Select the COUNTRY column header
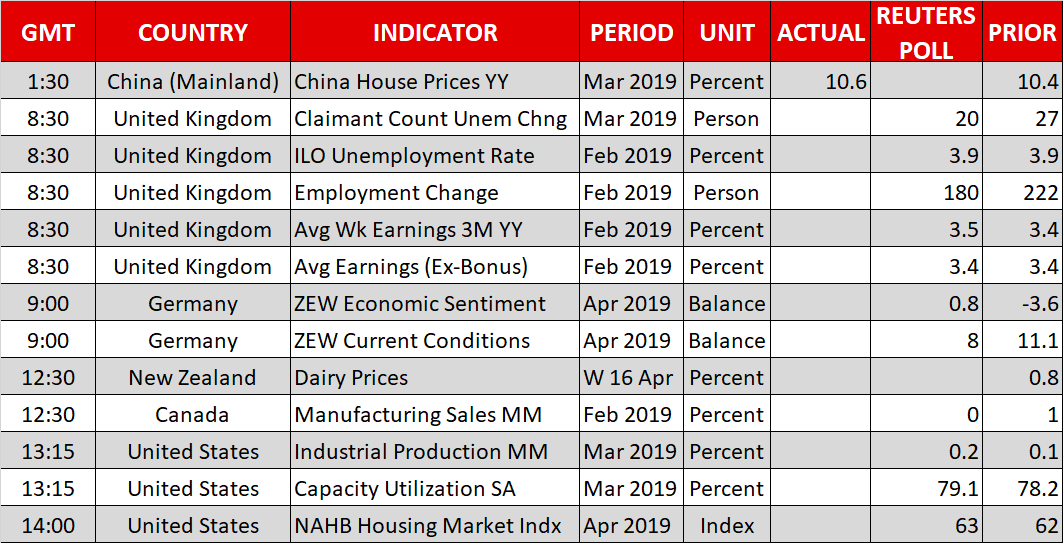The width and height of the screenshot is (1063, 543). point(192,32)
